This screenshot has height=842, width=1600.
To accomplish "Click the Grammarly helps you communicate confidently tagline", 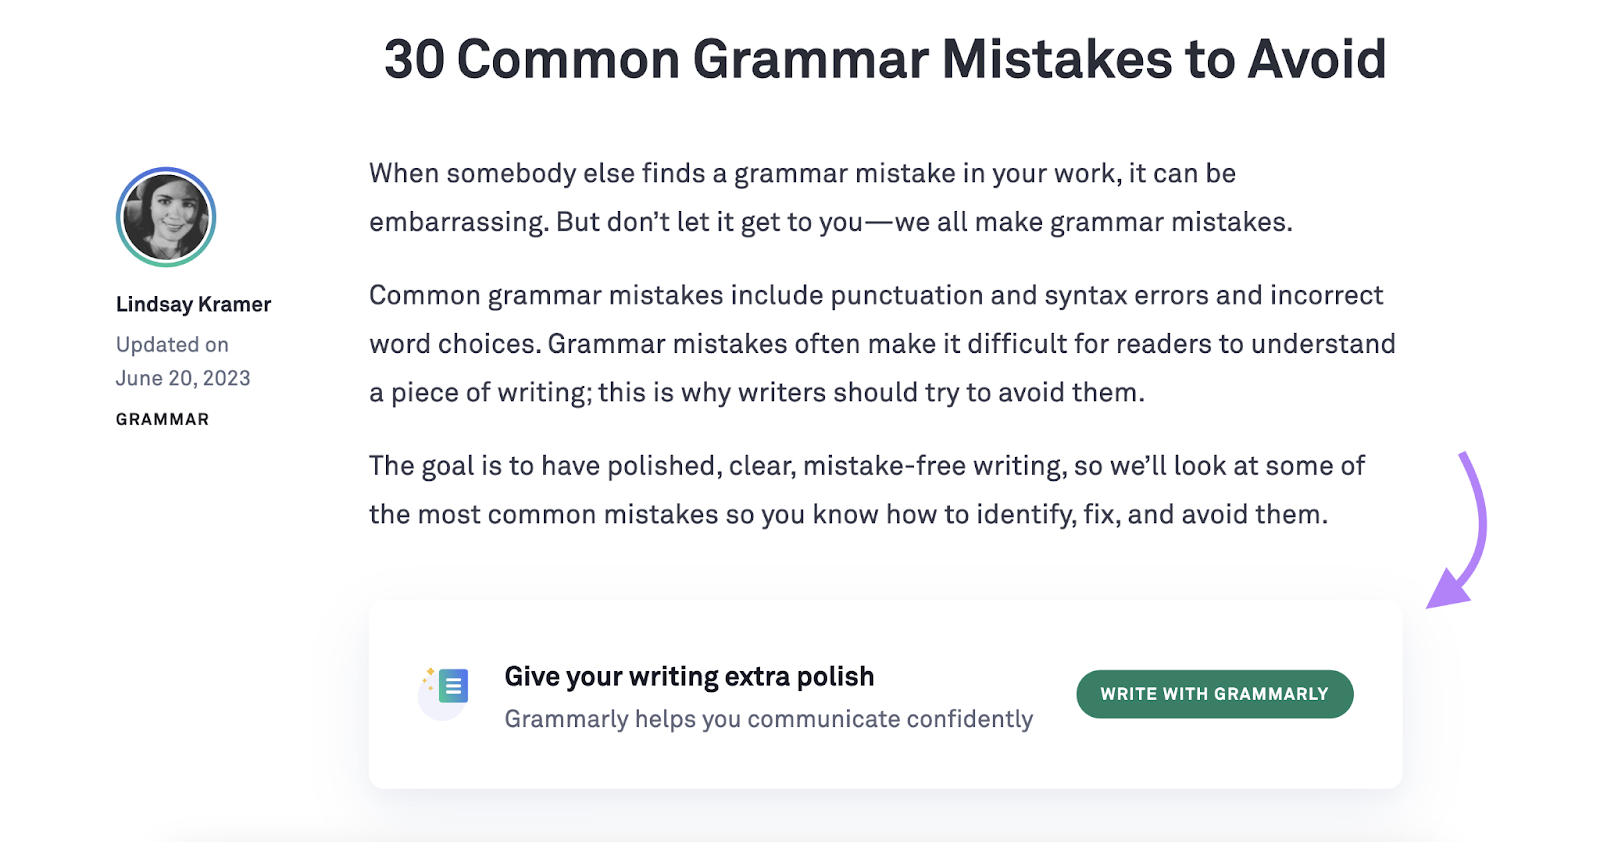I will pyautogui.click(x=770, y=718).
